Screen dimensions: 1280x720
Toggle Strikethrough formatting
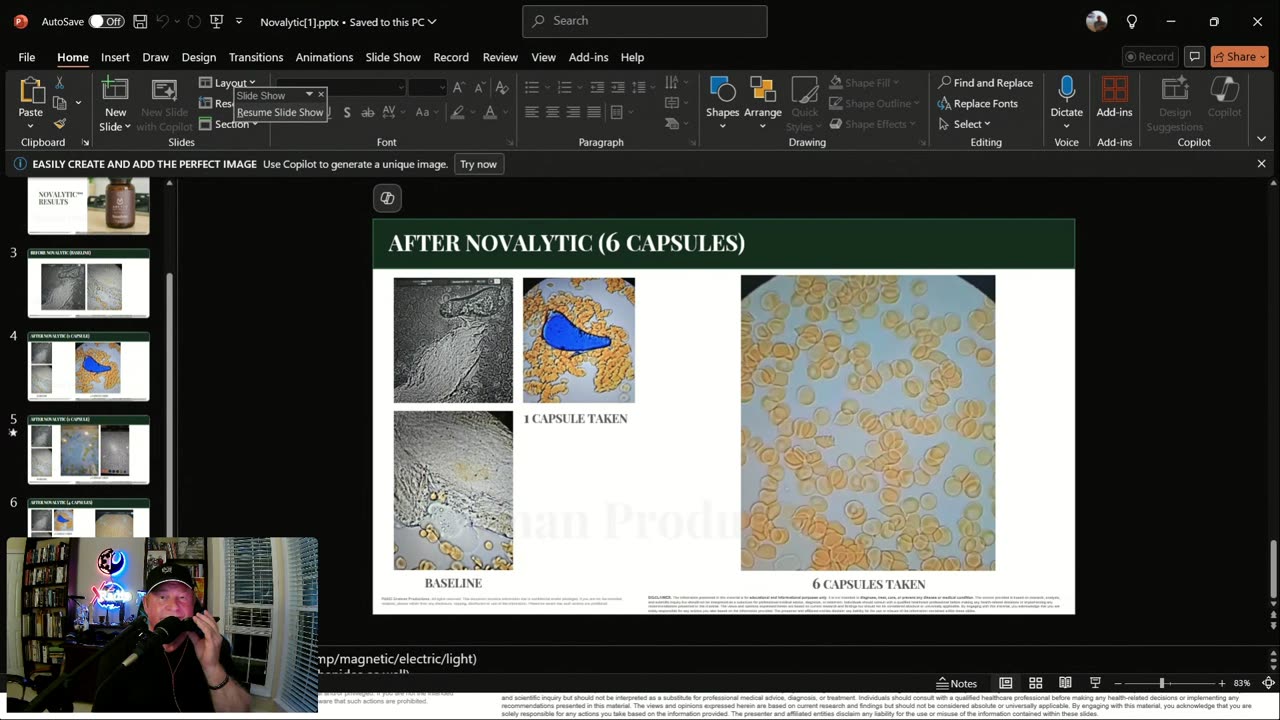click(x=368, y=112)
